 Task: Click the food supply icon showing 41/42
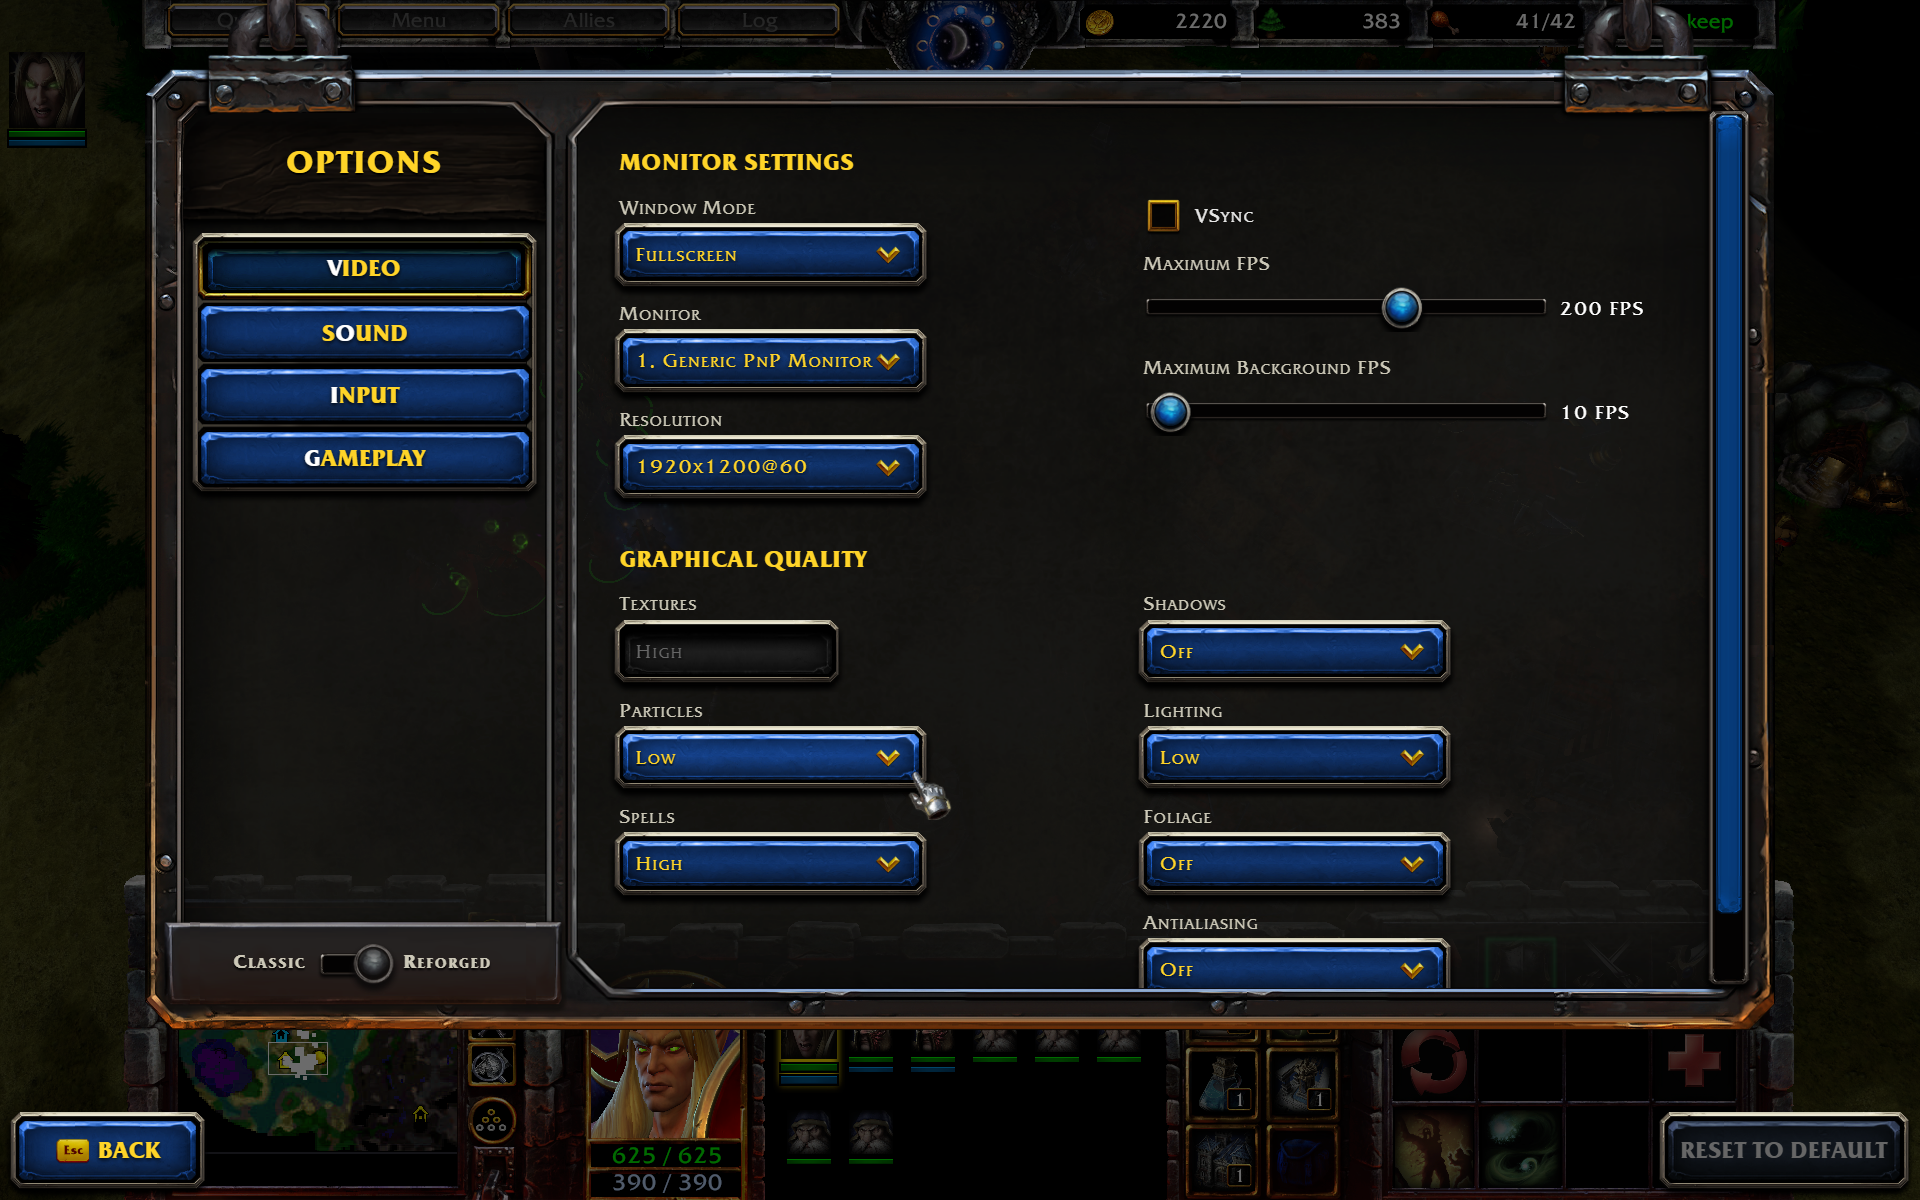1442,21
